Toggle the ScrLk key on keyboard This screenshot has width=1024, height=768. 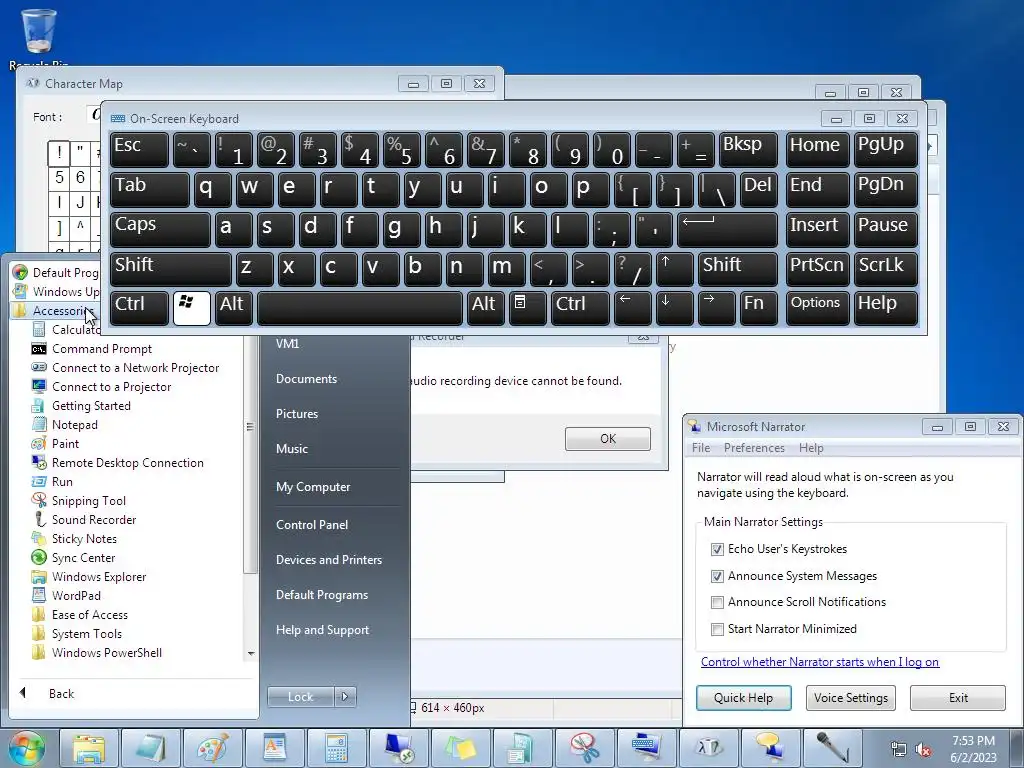886,269
